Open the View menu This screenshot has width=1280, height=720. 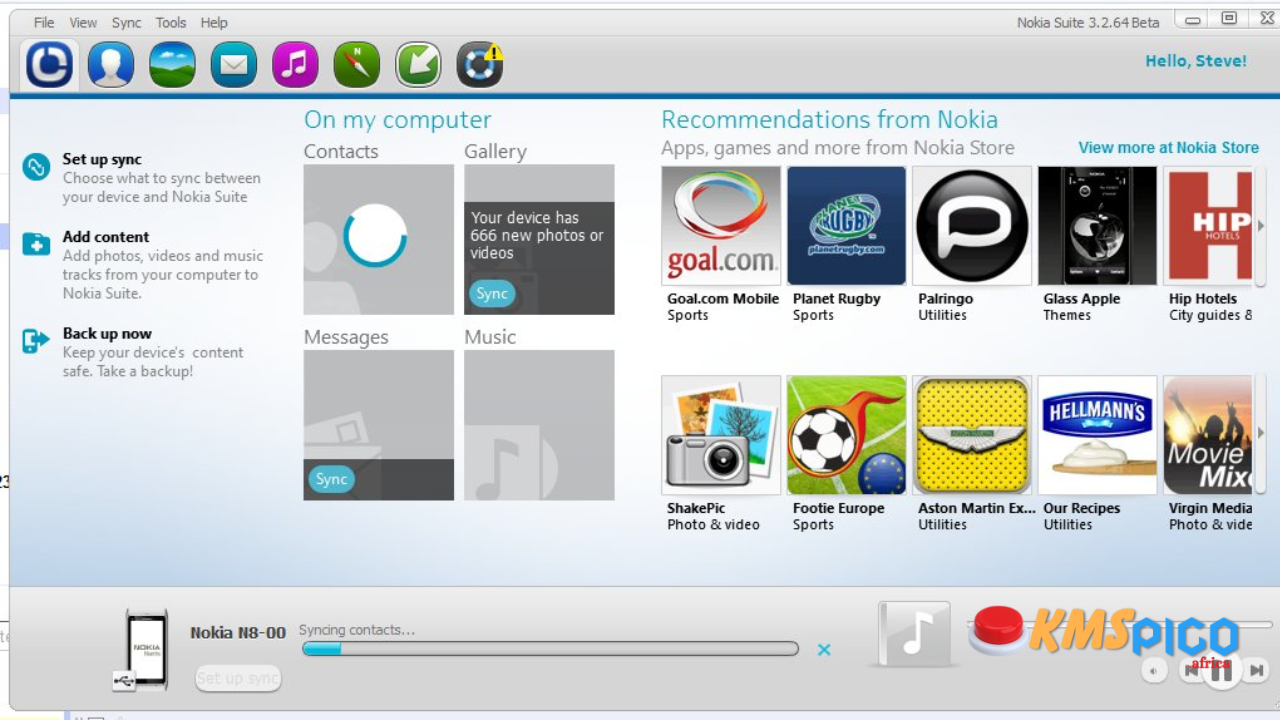[x=83, y=22]
